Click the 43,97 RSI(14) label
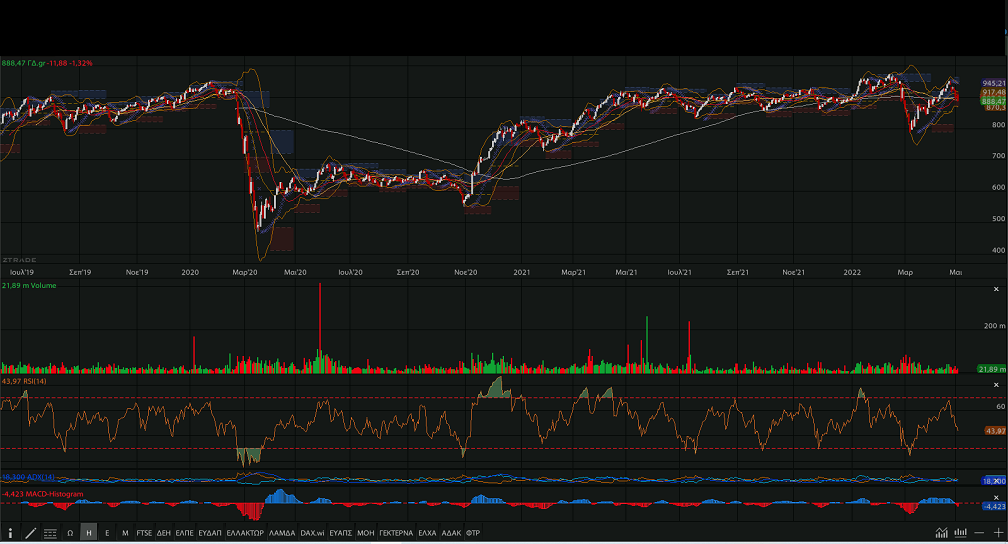The width and height of the screenshot is (1008, 544). point(24,381)
